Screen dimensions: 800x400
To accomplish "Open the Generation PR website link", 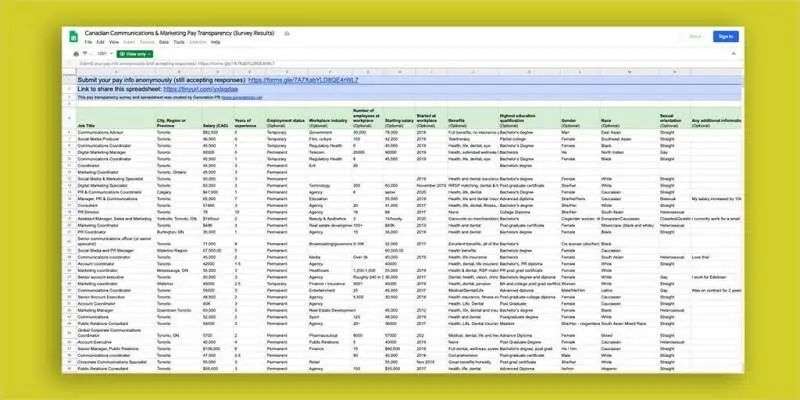I will click(242, 97).
